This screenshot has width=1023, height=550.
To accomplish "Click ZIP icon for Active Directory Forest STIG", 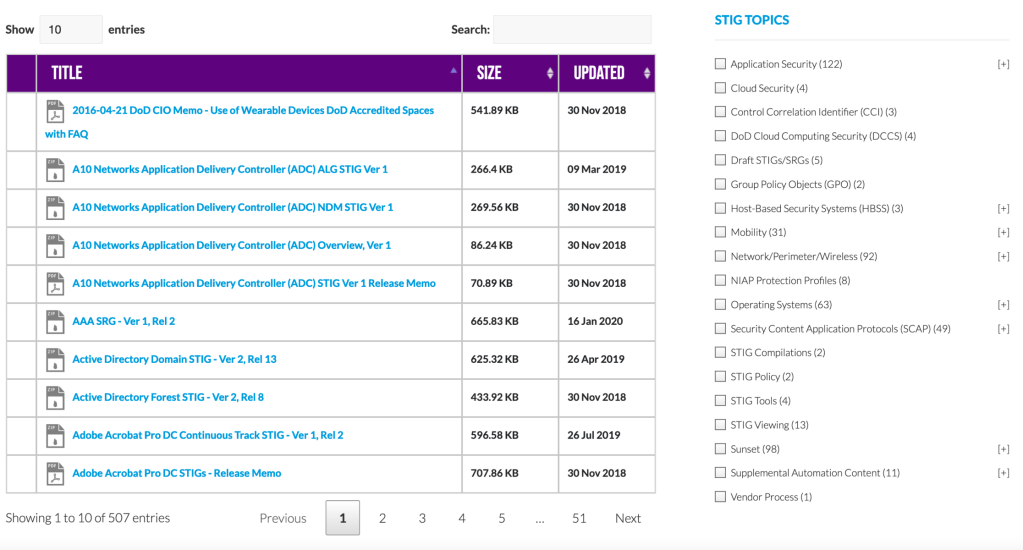I will [55, 398].
